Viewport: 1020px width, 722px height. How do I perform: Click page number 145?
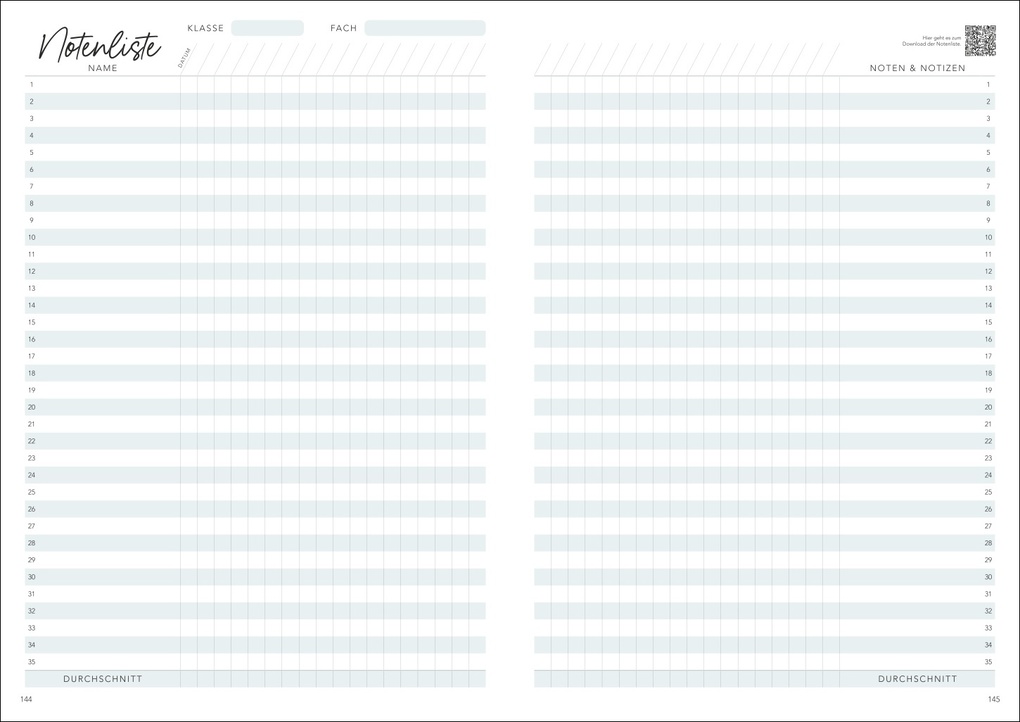coord(993,699)
